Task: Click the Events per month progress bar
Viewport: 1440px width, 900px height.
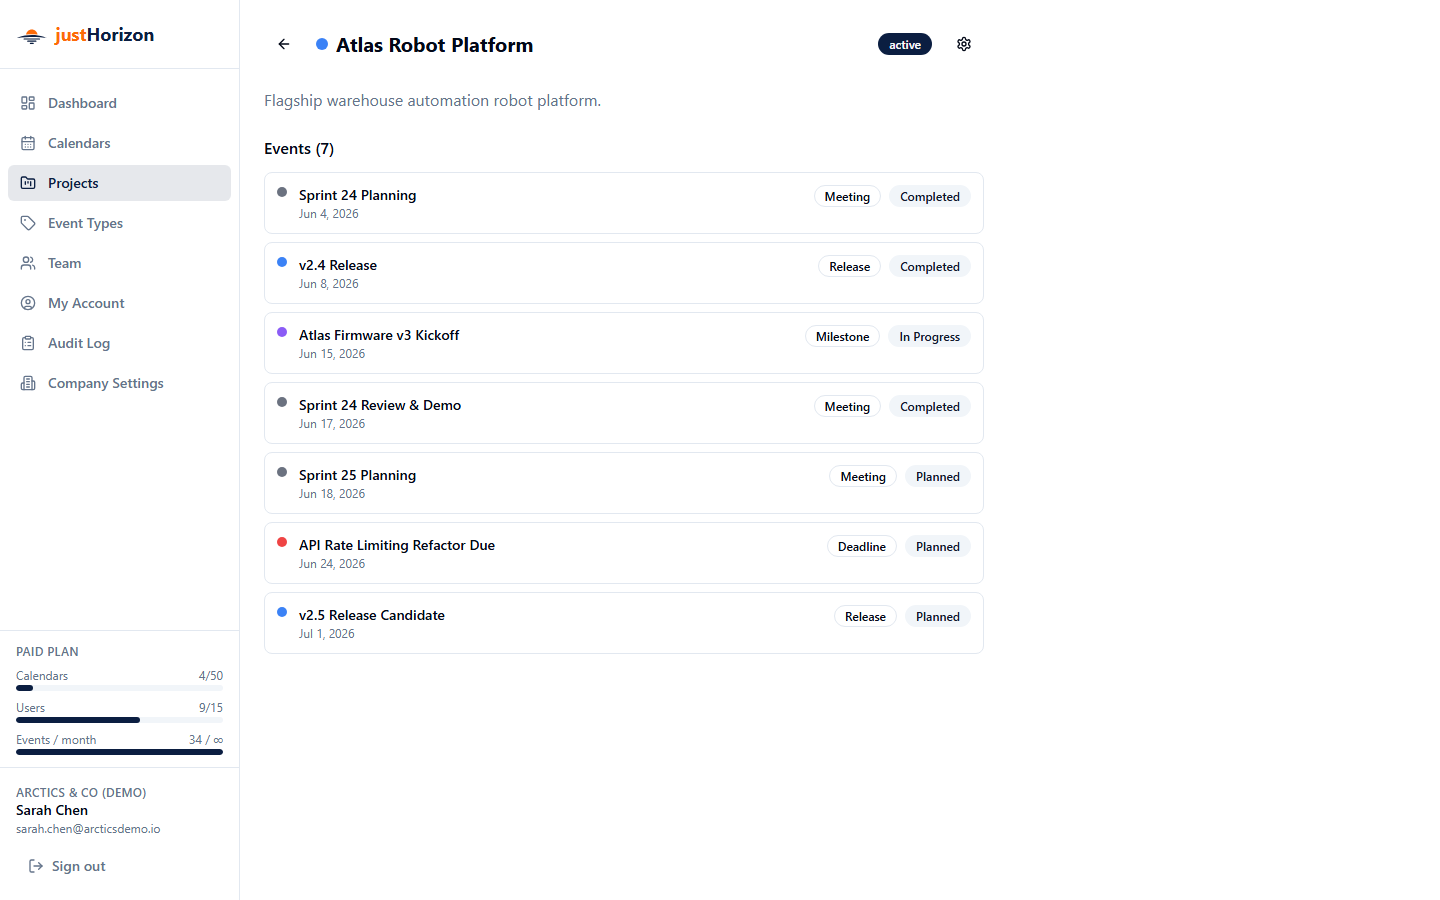Action: tap(119, 752)
